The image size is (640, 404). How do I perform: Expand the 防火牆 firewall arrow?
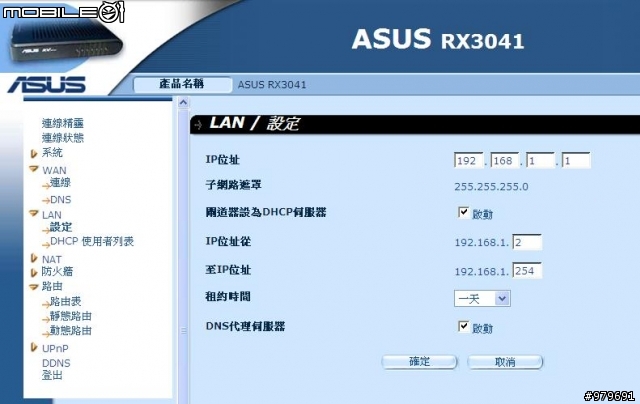(34, 272)
